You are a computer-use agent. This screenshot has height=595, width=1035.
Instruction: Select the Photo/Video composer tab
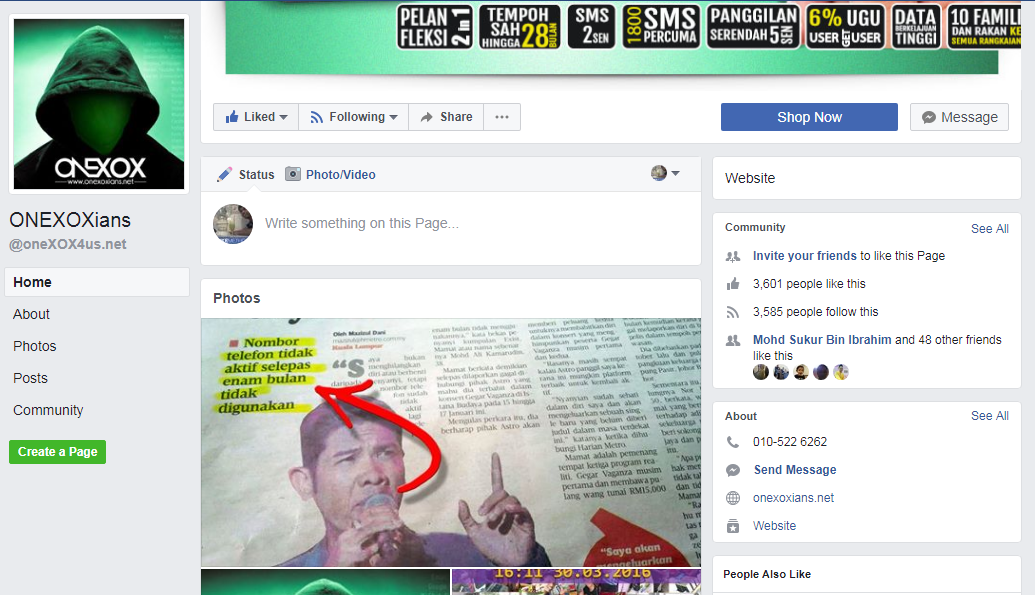tap(331, 174)
